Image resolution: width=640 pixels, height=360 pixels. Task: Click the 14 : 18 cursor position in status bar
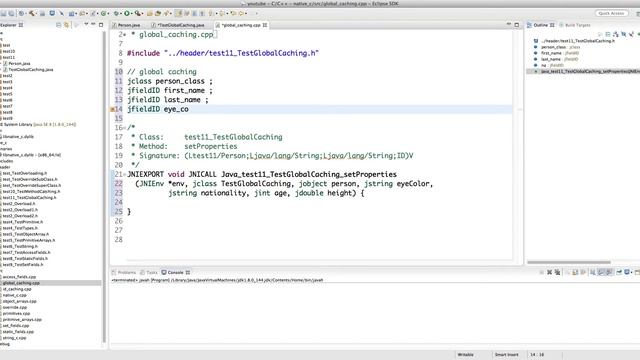click(x=537, y=355)
